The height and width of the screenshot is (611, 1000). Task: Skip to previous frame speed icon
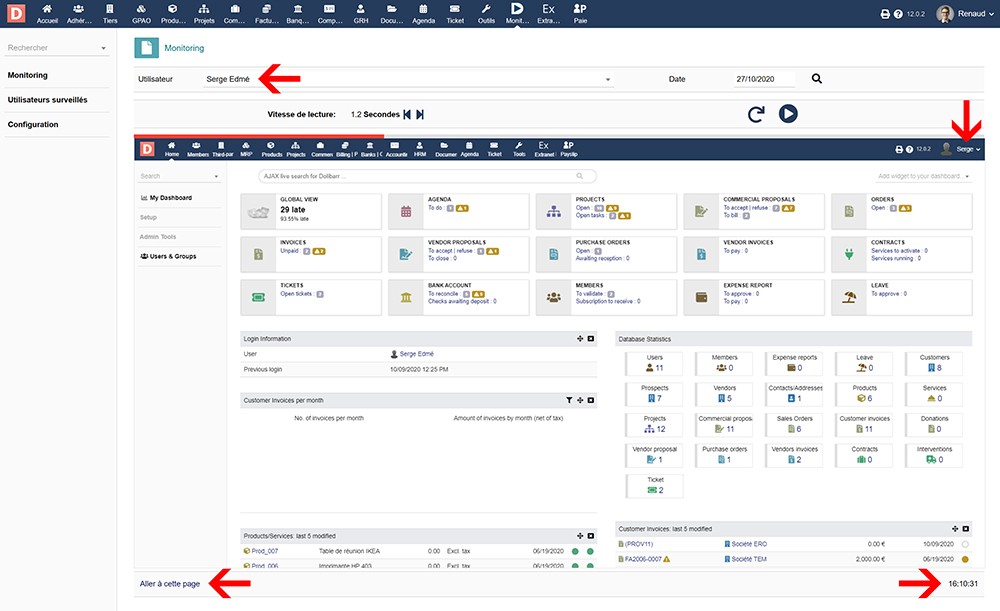[x=407, y=115]
